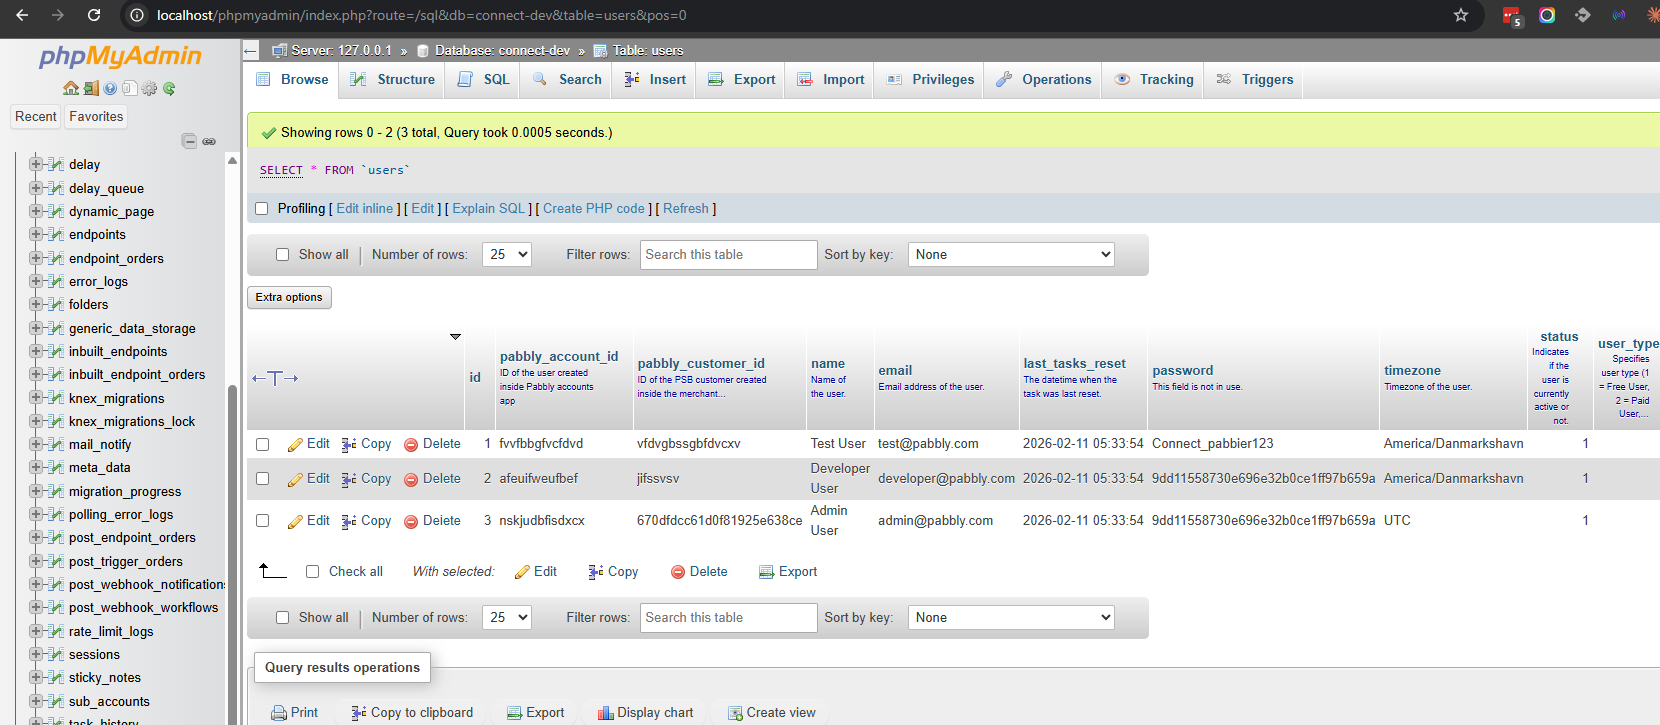Open navigation panel settings gear icon
1660x725 pixels.
tap(149, 88)
